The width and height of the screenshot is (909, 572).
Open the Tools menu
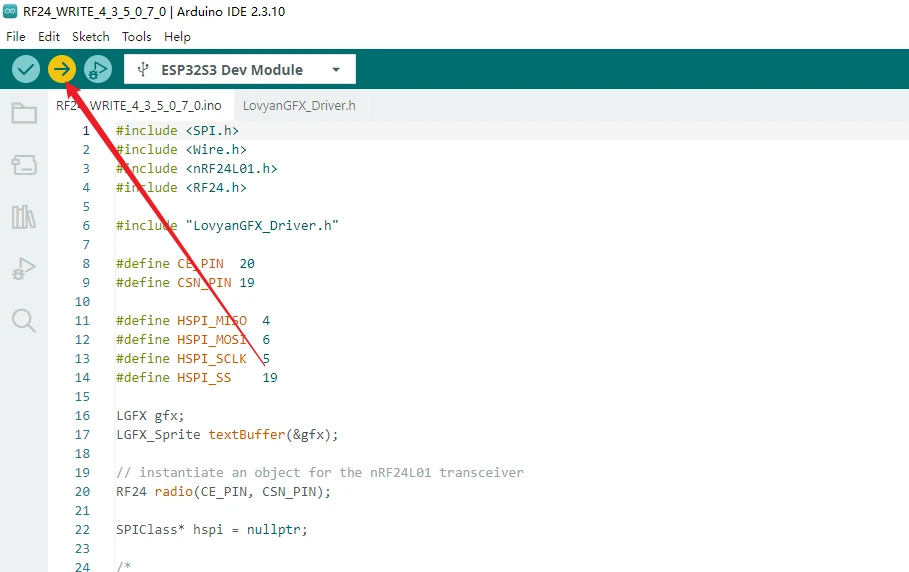(136, 37)
